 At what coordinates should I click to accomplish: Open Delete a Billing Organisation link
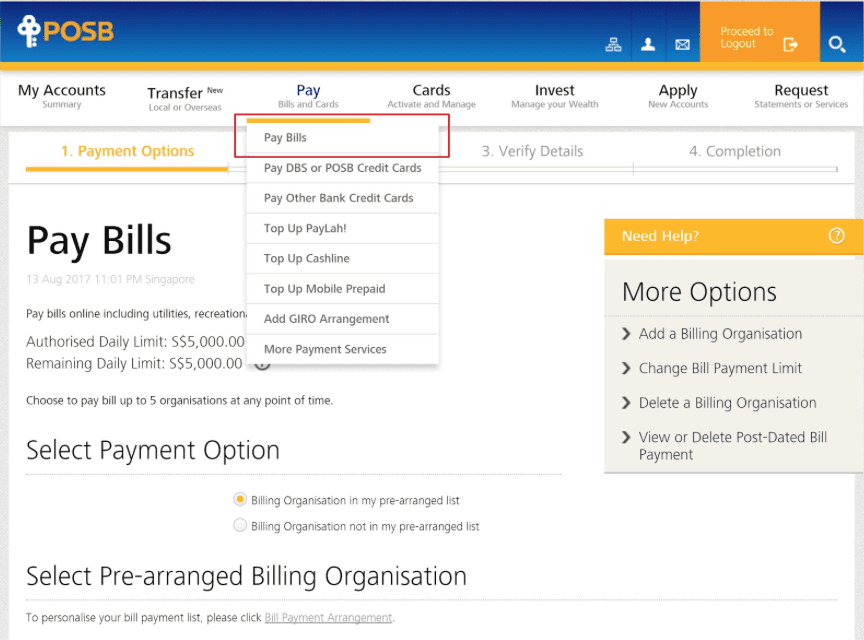[727, 403]
